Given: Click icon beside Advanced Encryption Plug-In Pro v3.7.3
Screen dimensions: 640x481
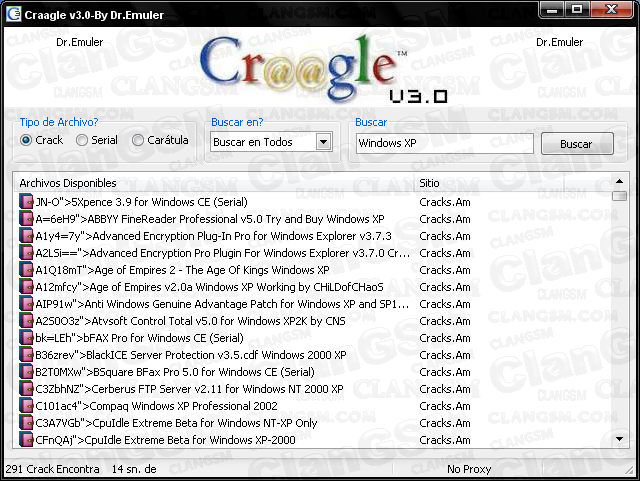Looking at the screenshot, I should point(26,236).
